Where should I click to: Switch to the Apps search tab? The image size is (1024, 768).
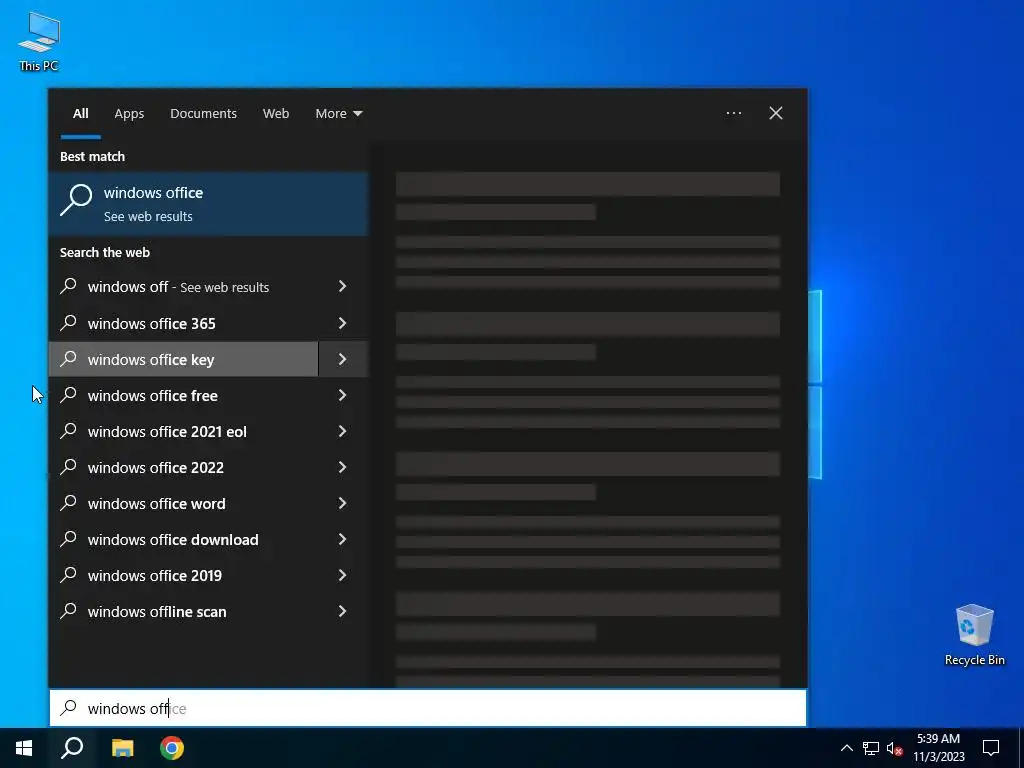(x=129, y=114)
